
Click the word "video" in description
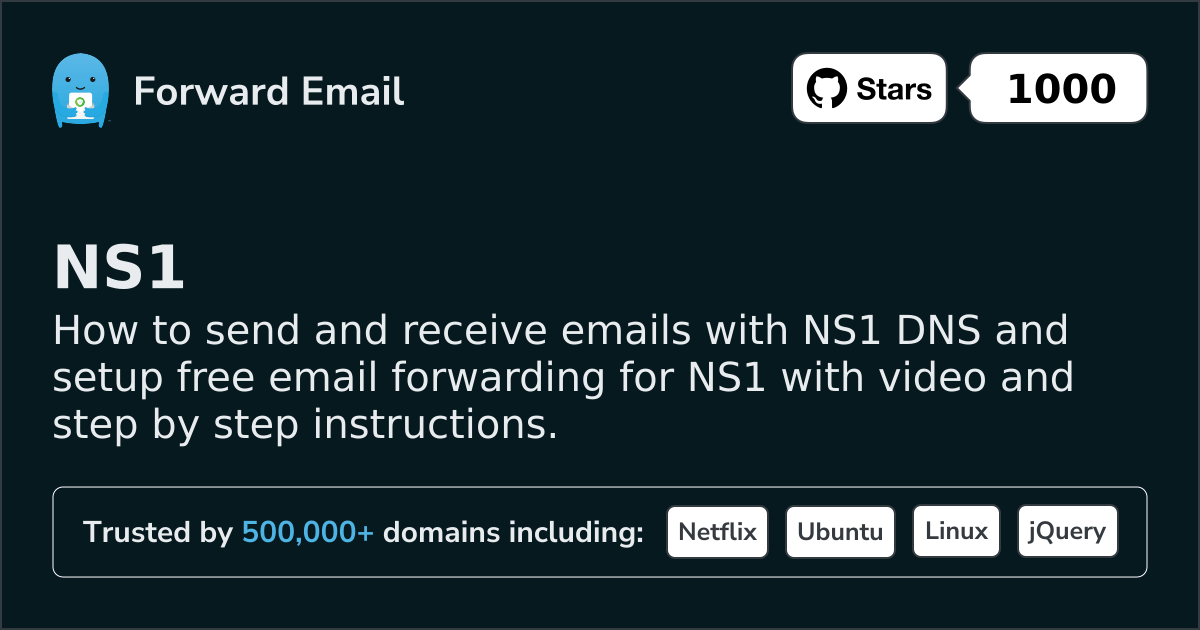click(x=929, y=378)
